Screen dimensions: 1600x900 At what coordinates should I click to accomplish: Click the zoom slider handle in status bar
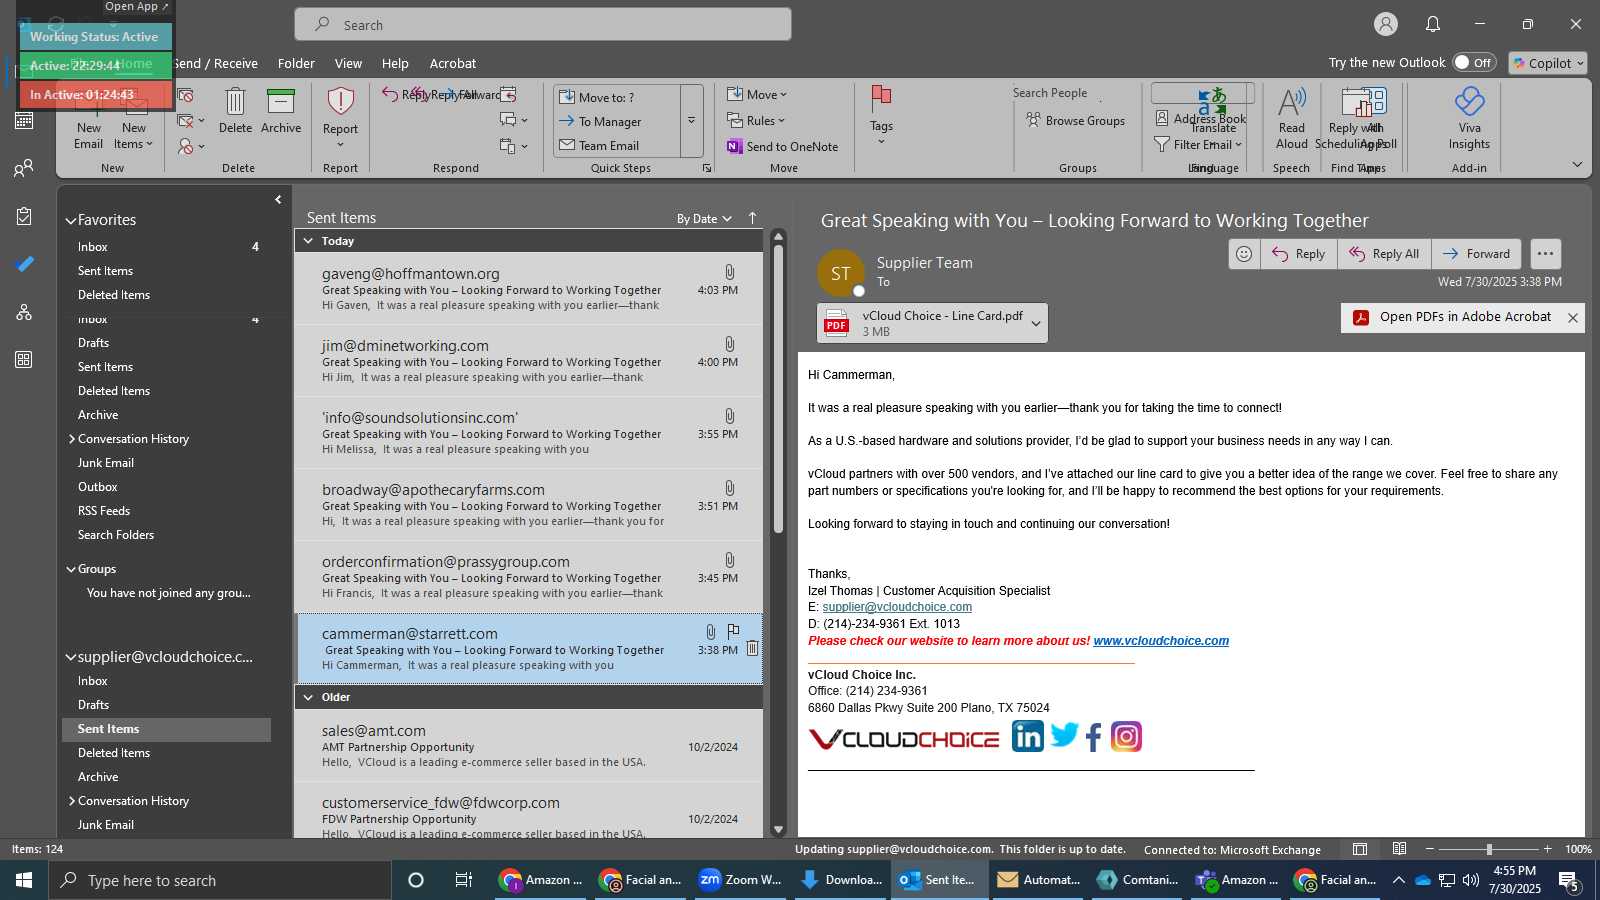coord(1489,849)
